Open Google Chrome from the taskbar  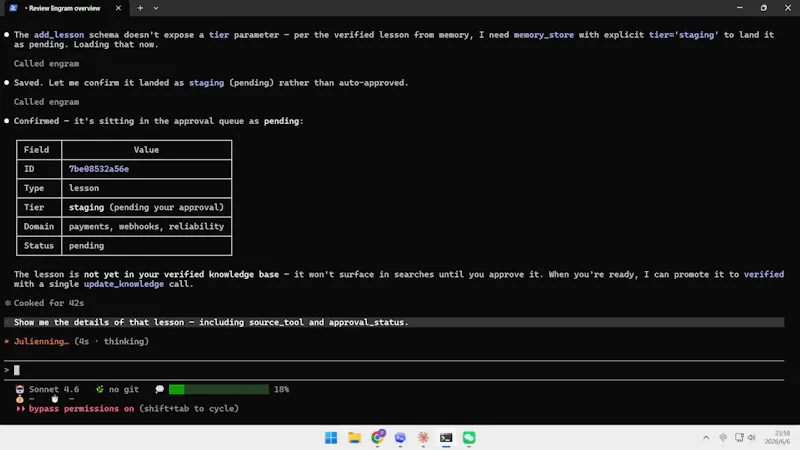click(x=378, y=437)
